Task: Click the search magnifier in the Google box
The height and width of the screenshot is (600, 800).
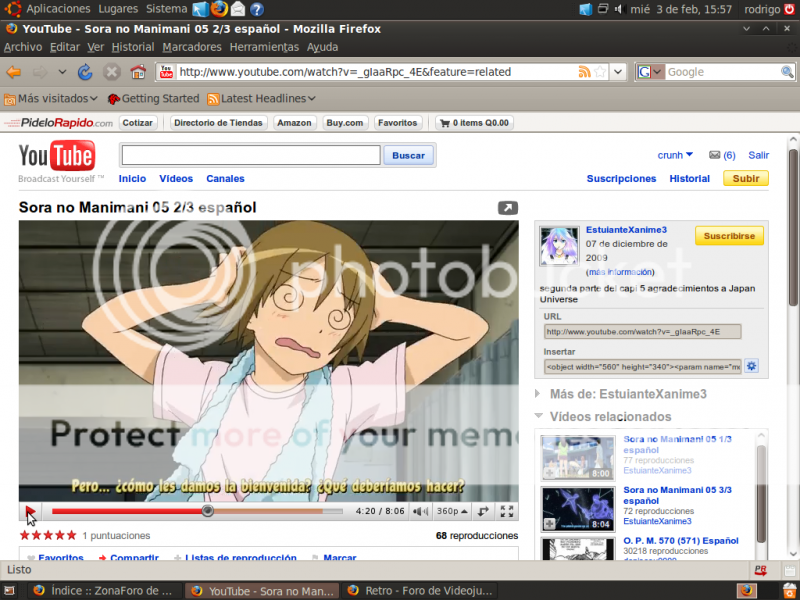Action: tap(787, 72)
